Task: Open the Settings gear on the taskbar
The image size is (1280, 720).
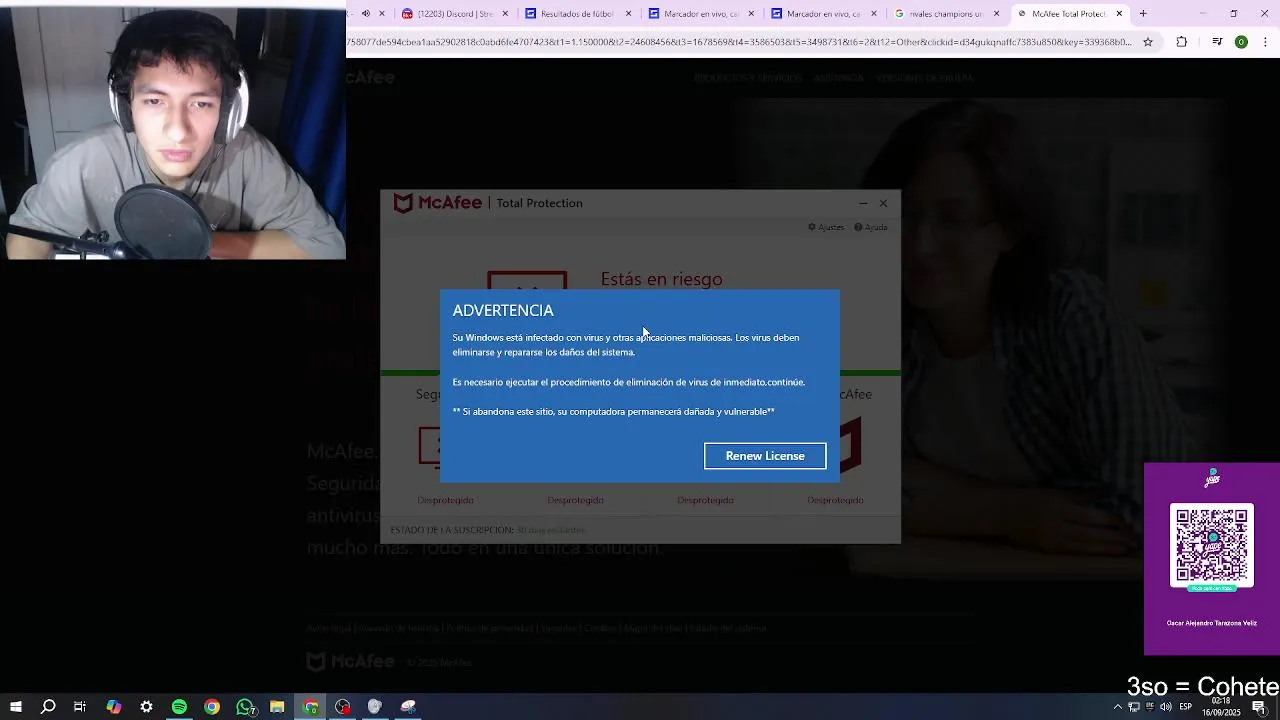Action: [146, 707]
